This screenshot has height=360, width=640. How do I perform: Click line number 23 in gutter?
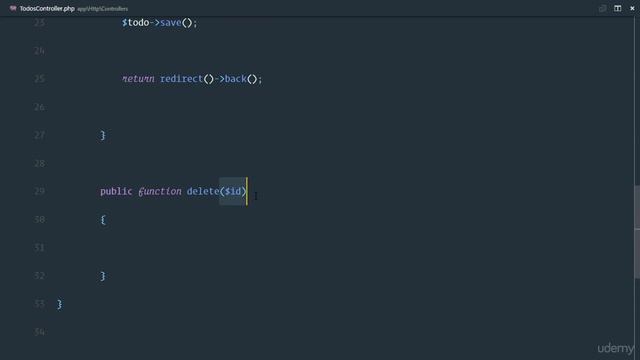coord(39,22)
